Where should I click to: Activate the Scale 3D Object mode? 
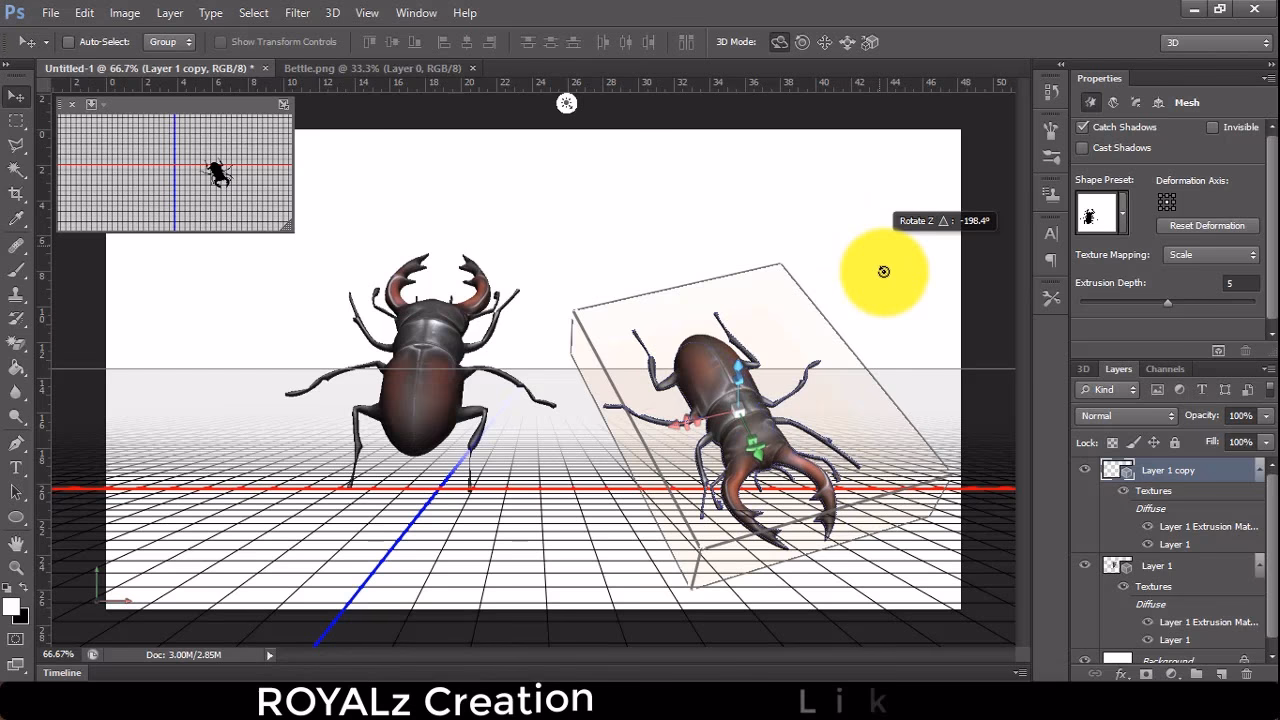point(869,42)
